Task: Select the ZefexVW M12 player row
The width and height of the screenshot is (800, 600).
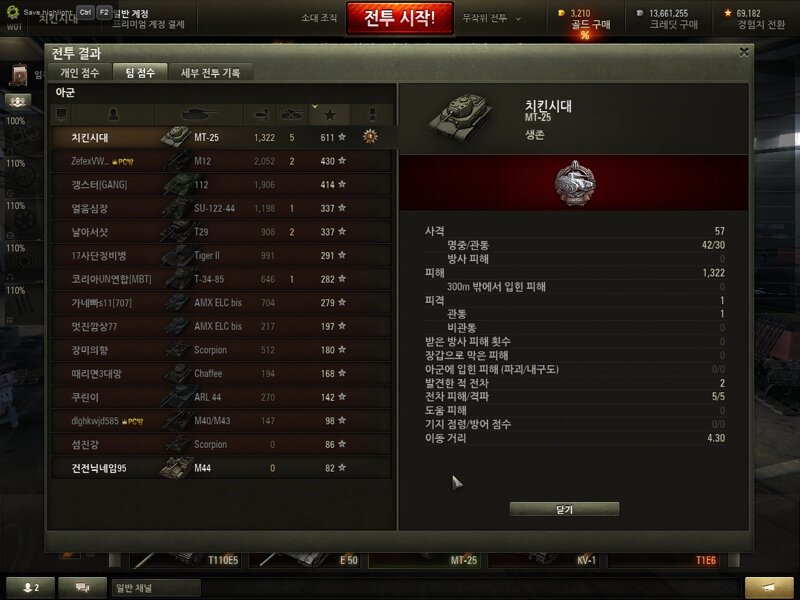Action: [x=222, y=161]
